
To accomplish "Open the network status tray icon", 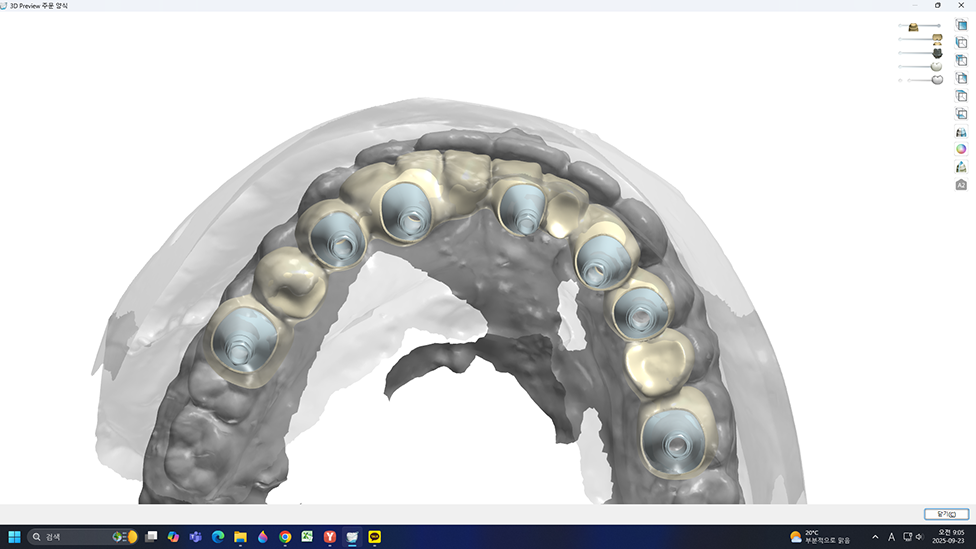I will (908, 537).
